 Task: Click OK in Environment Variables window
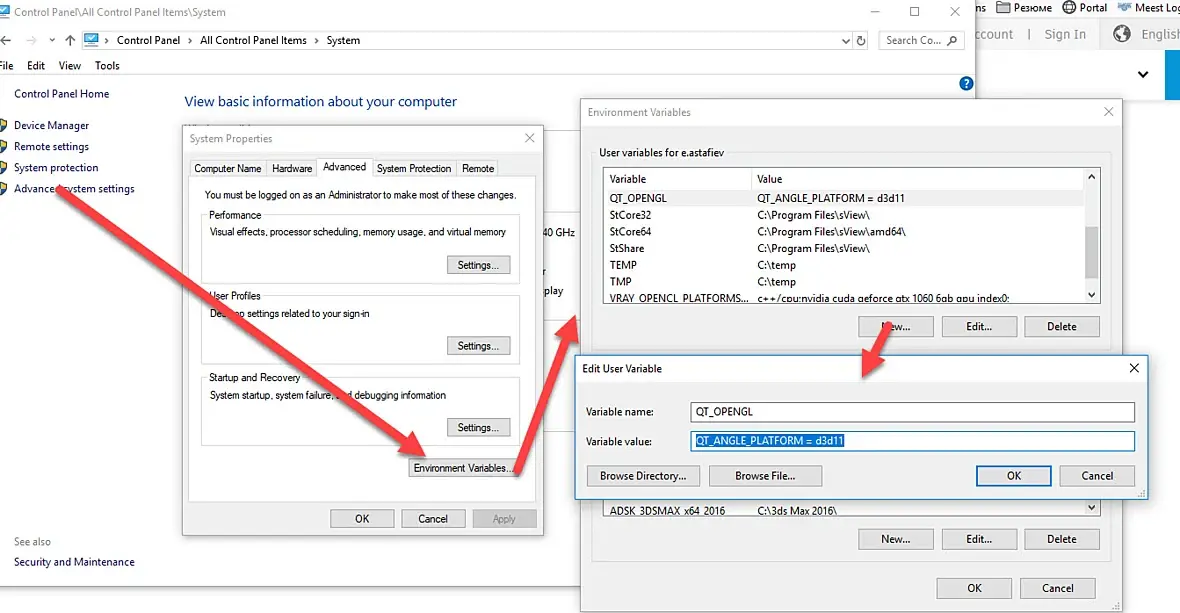tap(975, 588)
